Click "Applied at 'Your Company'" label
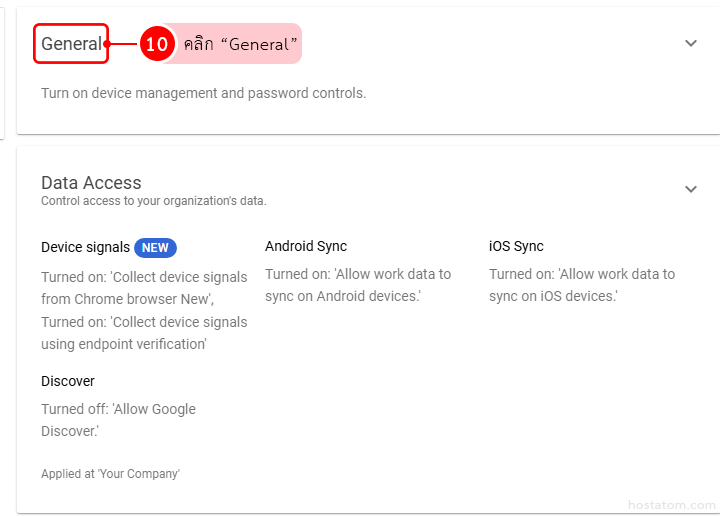This screenshot has width=720, height=516. tap(110, 474)
